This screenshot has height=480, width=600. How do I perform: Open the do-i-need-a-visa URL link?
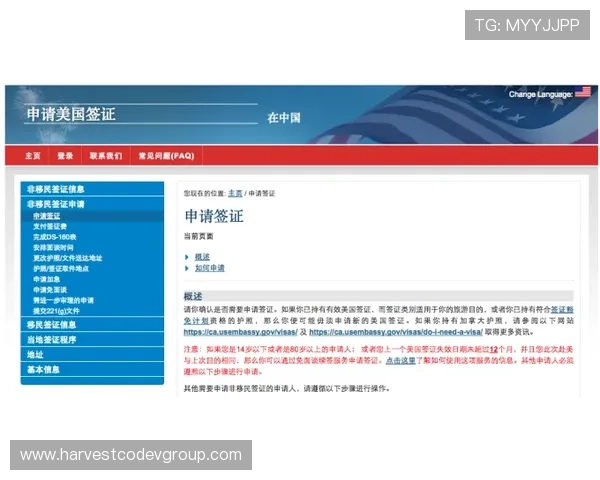[396, 332]
